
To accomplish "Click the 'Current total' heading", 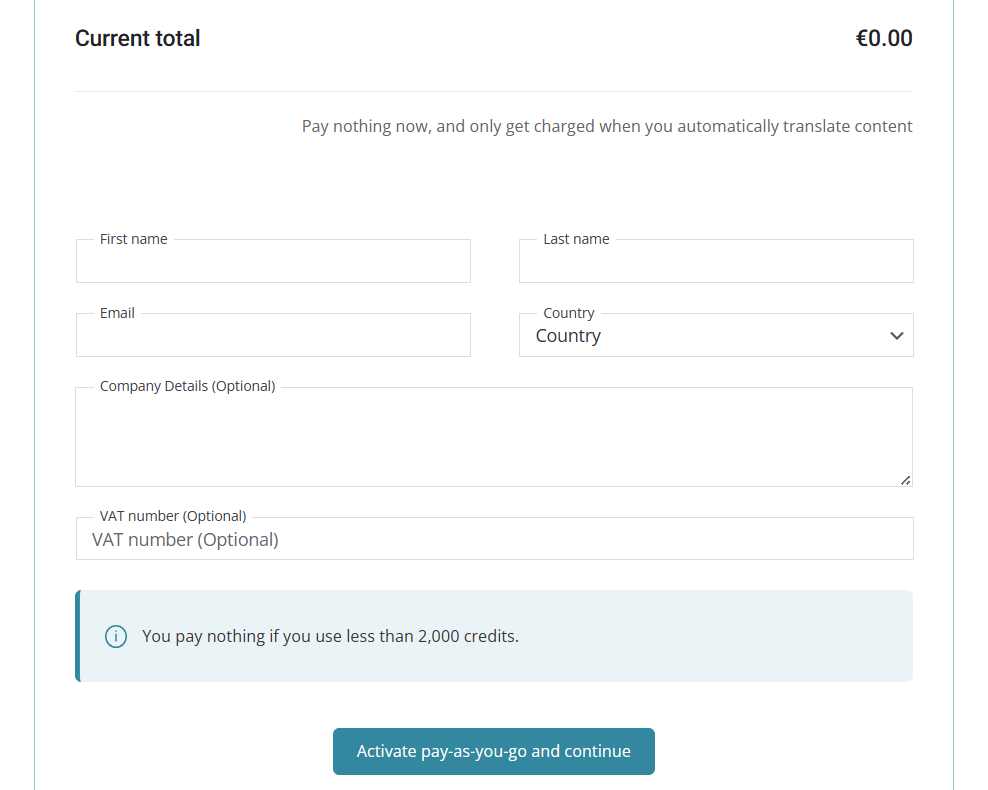I will [x=138, y=39].
